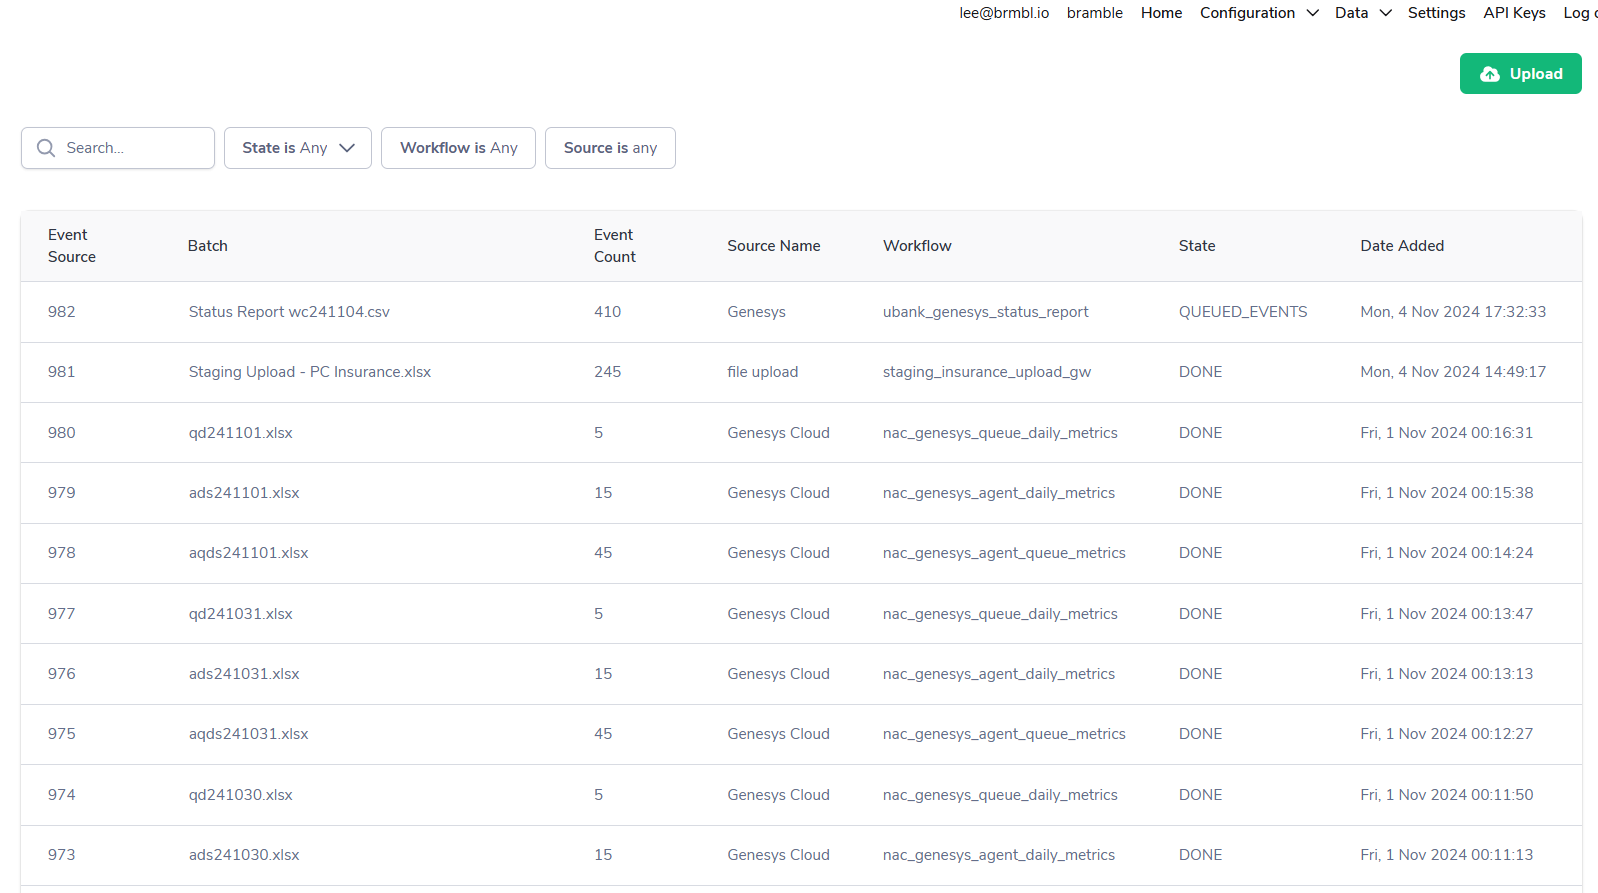
Task: Click date Fri, 1 Nov 2024 00:14:24
Action: (1446, 553)
